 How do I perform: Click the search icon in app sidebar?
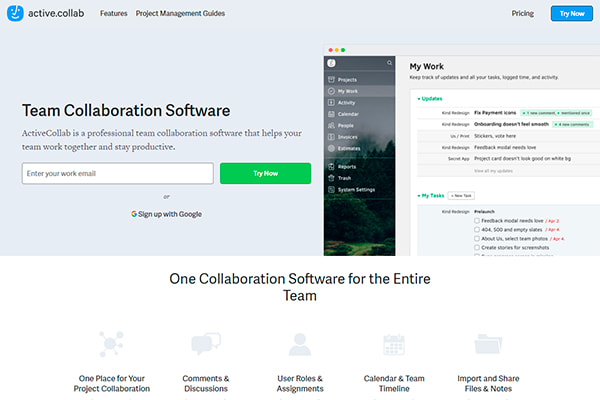click(389, 63)
